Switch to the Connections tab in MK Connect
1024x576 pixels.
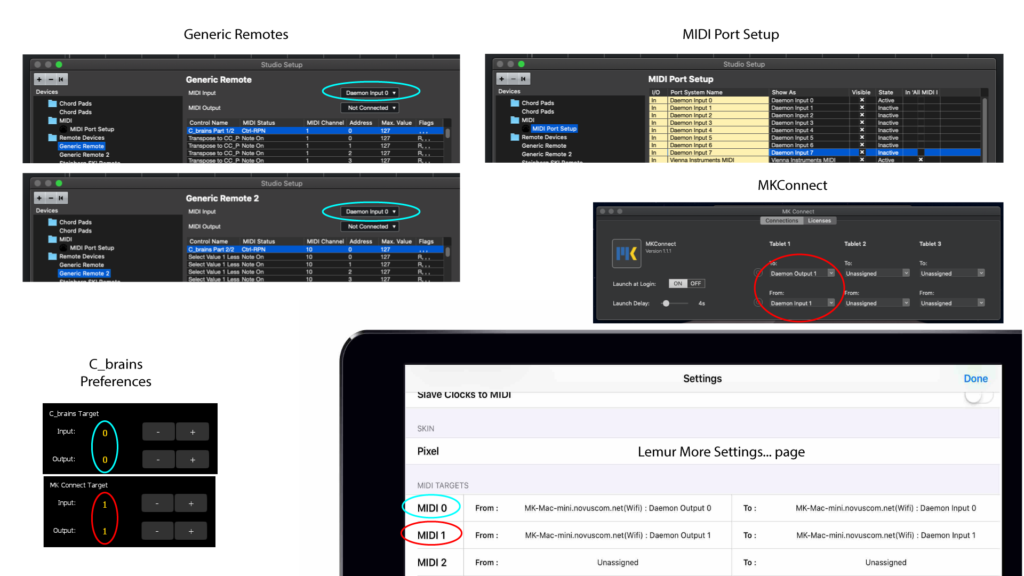pos(782,221)
